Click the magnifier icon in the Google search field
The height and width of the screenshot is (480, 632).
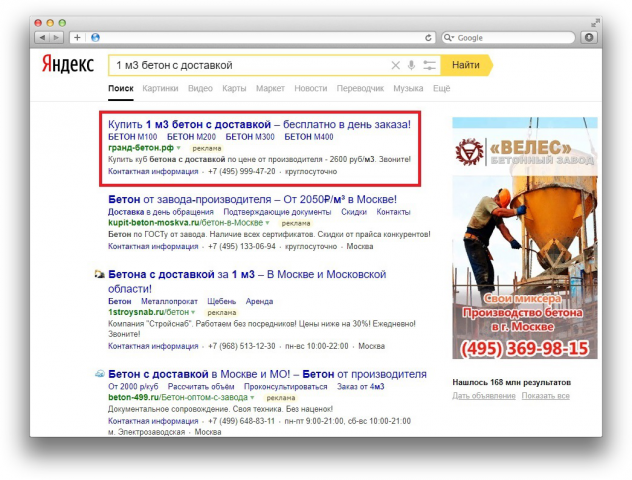tap(448, 37)
